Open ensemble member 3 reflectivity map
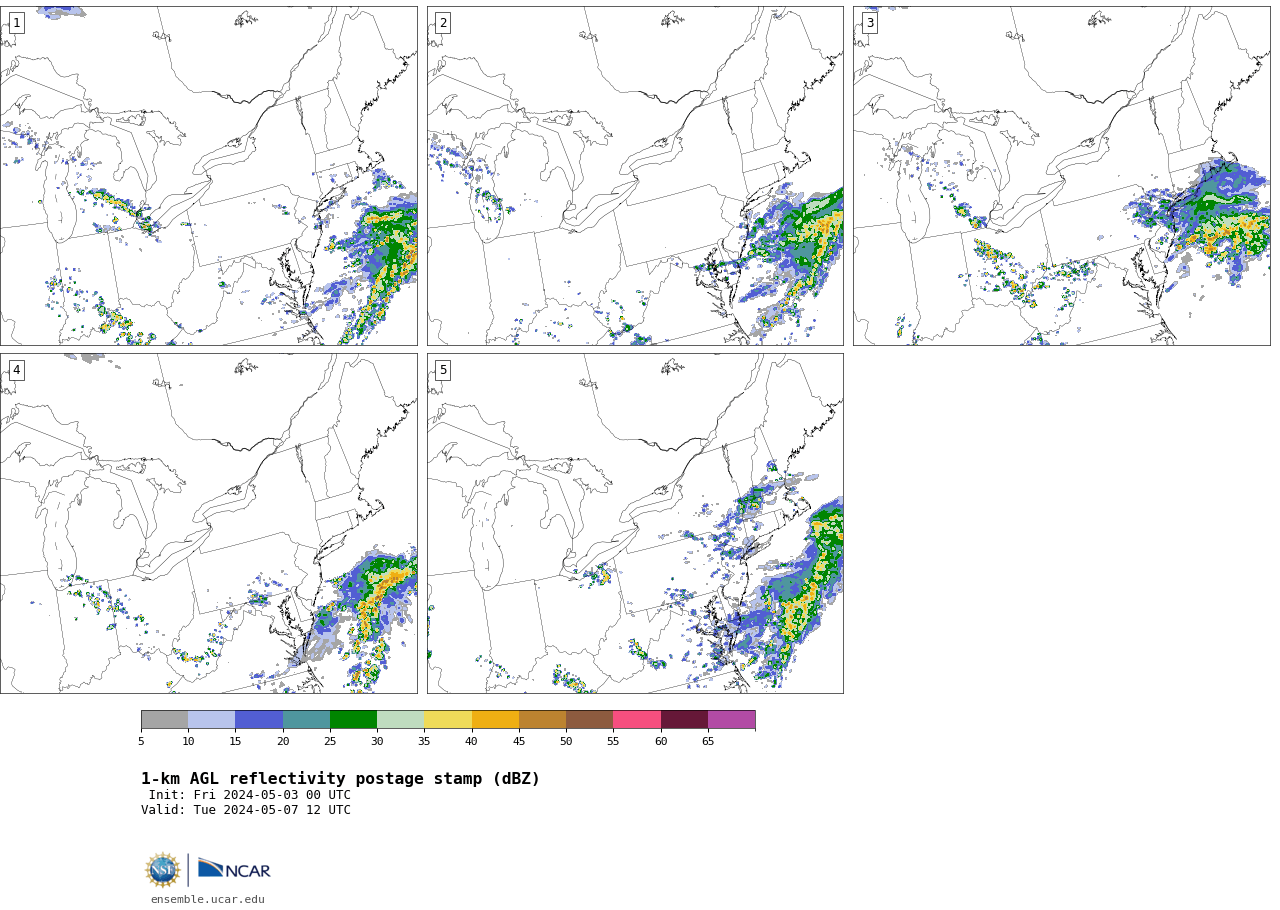Image resolution: width=1280 pixels, height=910 pixels. tap(1061, 176)
